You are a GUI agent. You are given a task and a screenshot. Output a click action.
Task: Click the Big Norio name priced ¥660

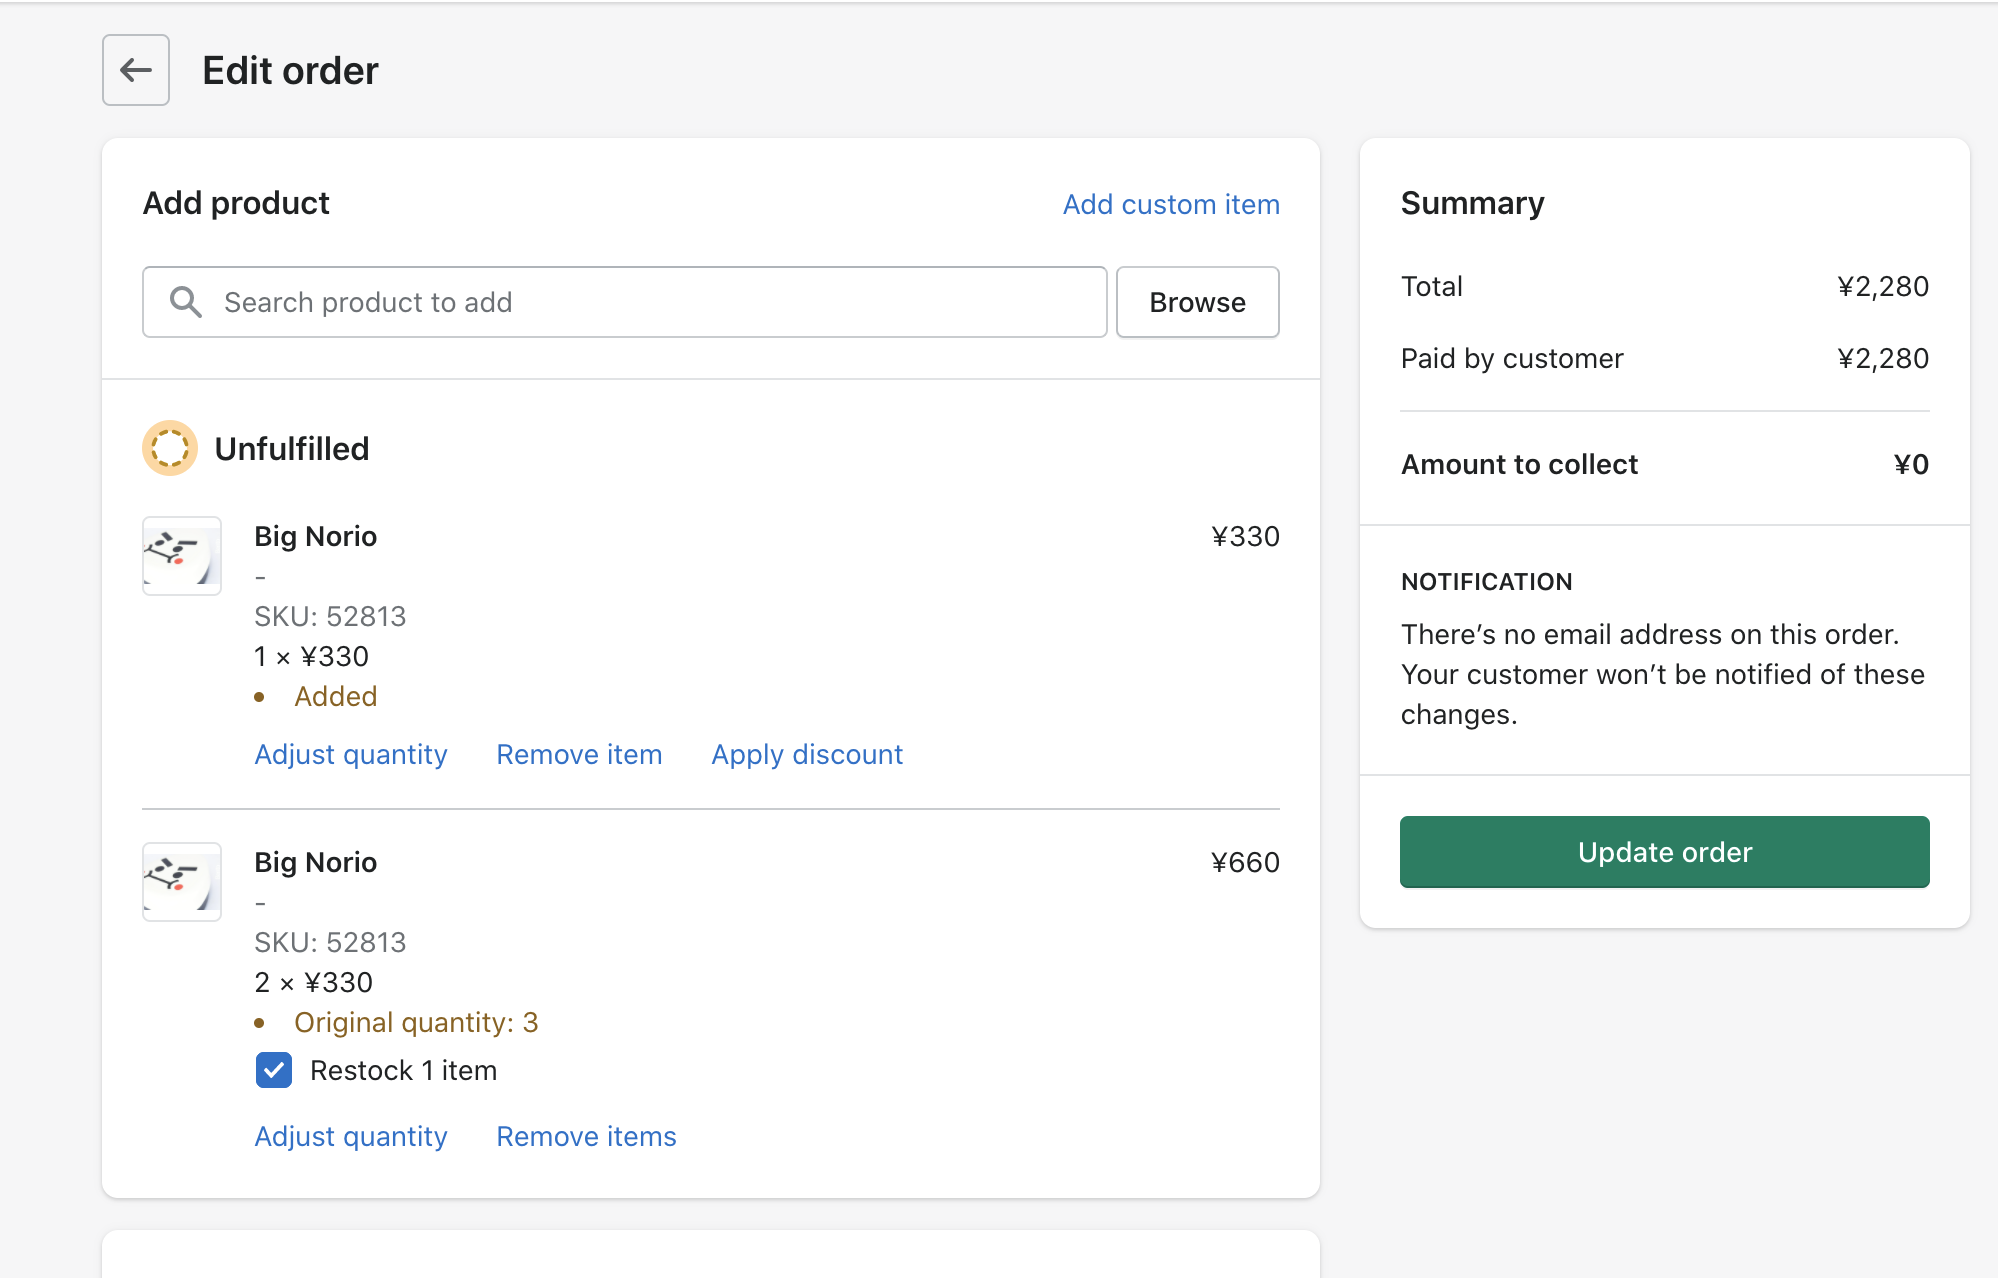pos(315,862)
